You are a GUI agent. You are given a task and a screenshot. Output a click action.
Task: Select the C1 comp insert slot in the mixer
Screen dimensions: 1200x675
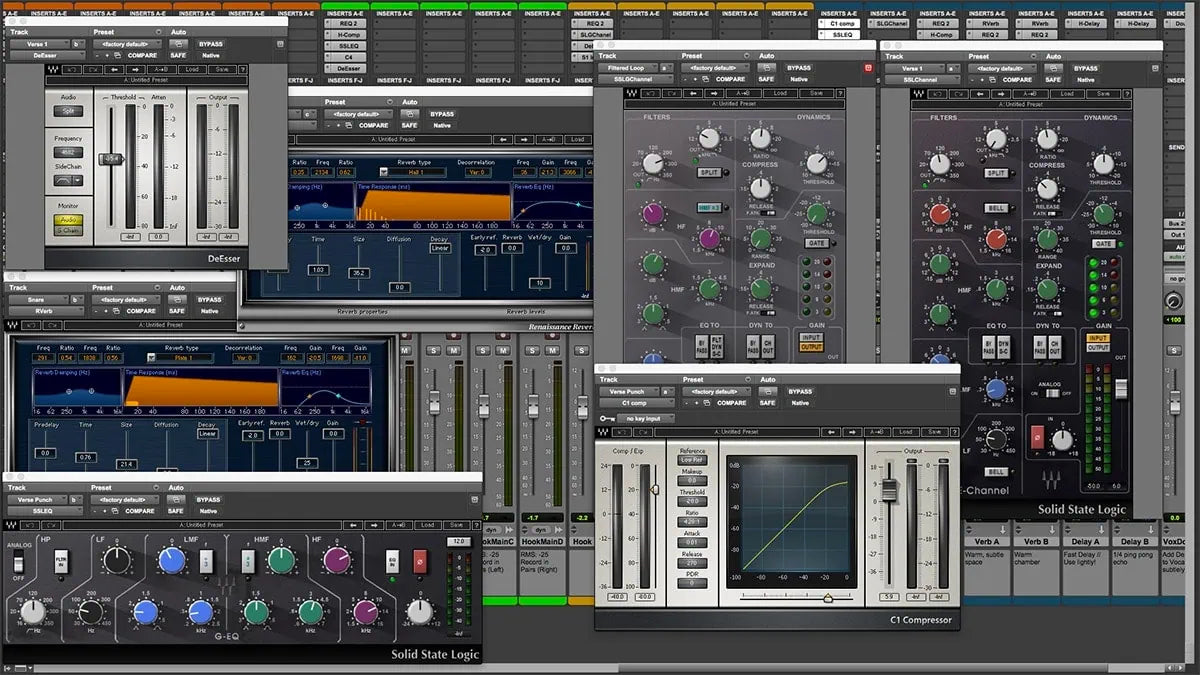[x=842, y=22]
